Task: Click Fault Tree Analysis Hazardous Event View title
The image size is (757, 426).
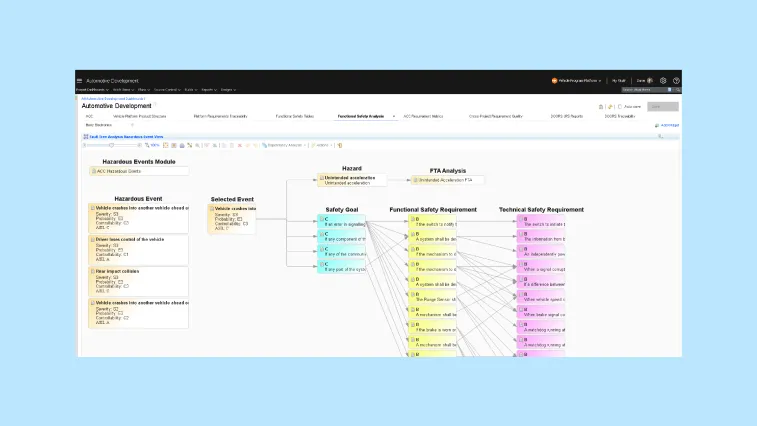Action: [x=126, y=137]
